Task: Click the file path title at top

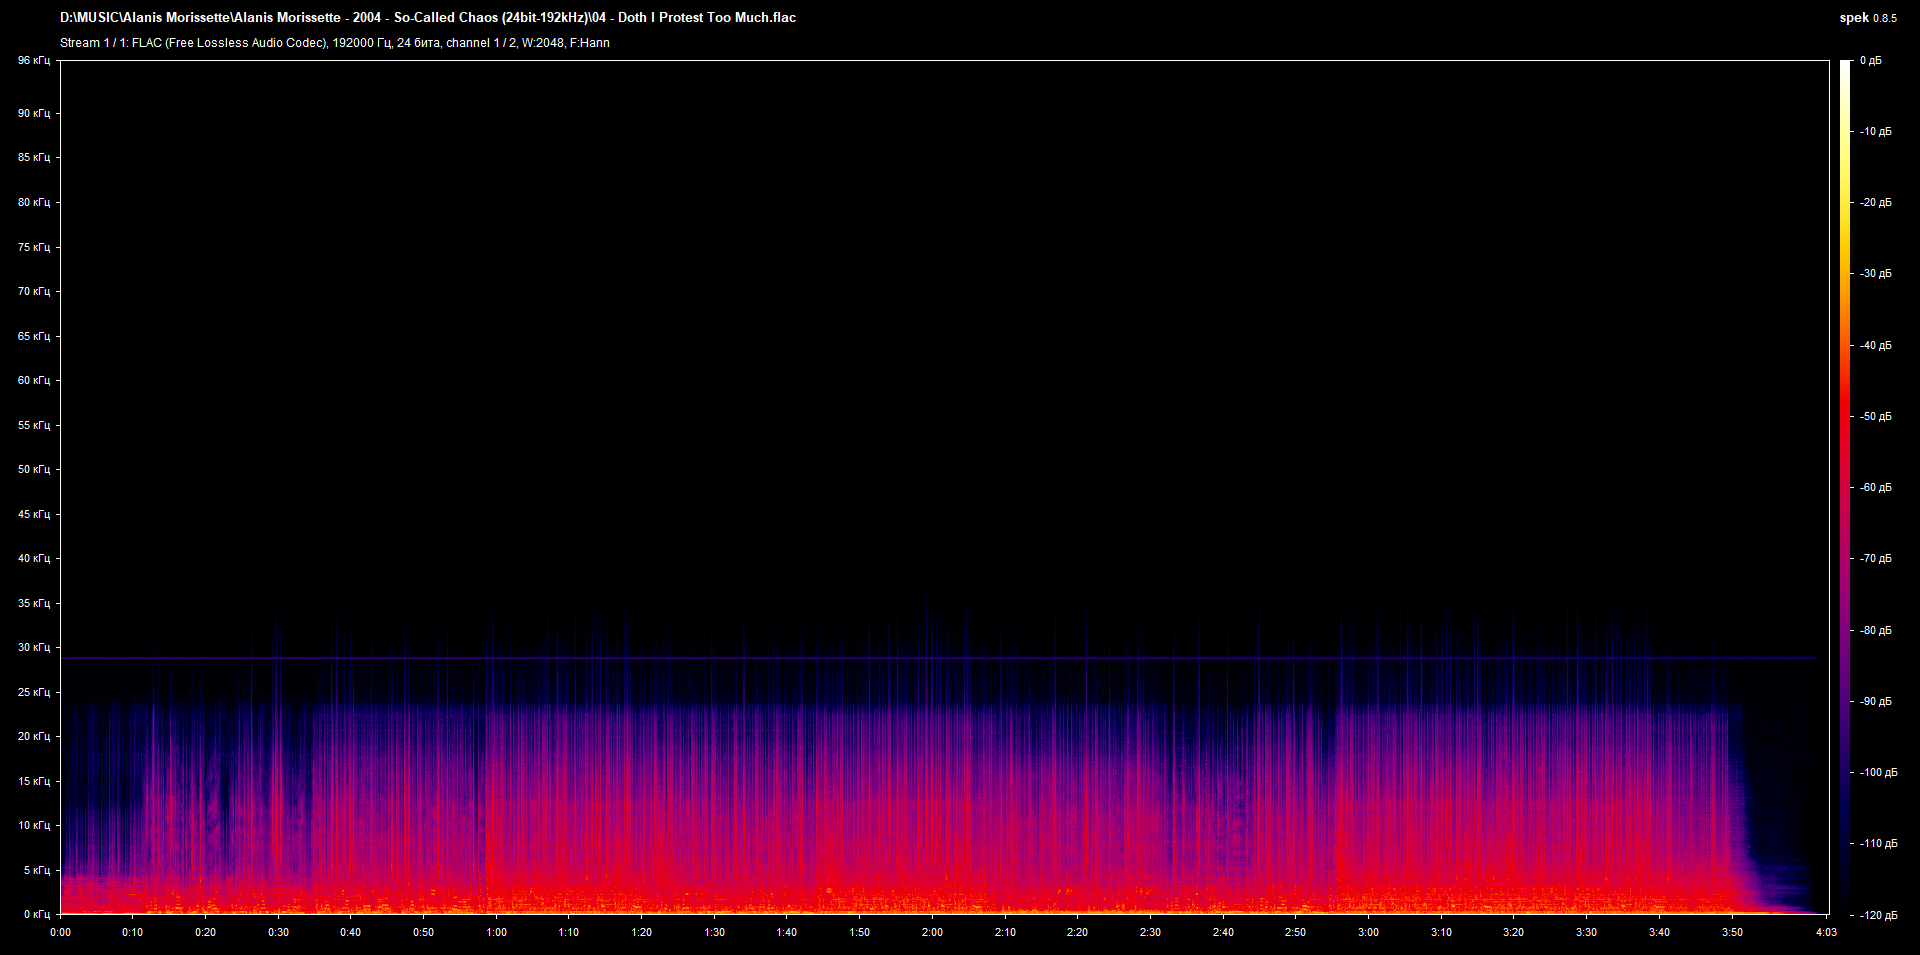Action: click(x=428, y=17)
